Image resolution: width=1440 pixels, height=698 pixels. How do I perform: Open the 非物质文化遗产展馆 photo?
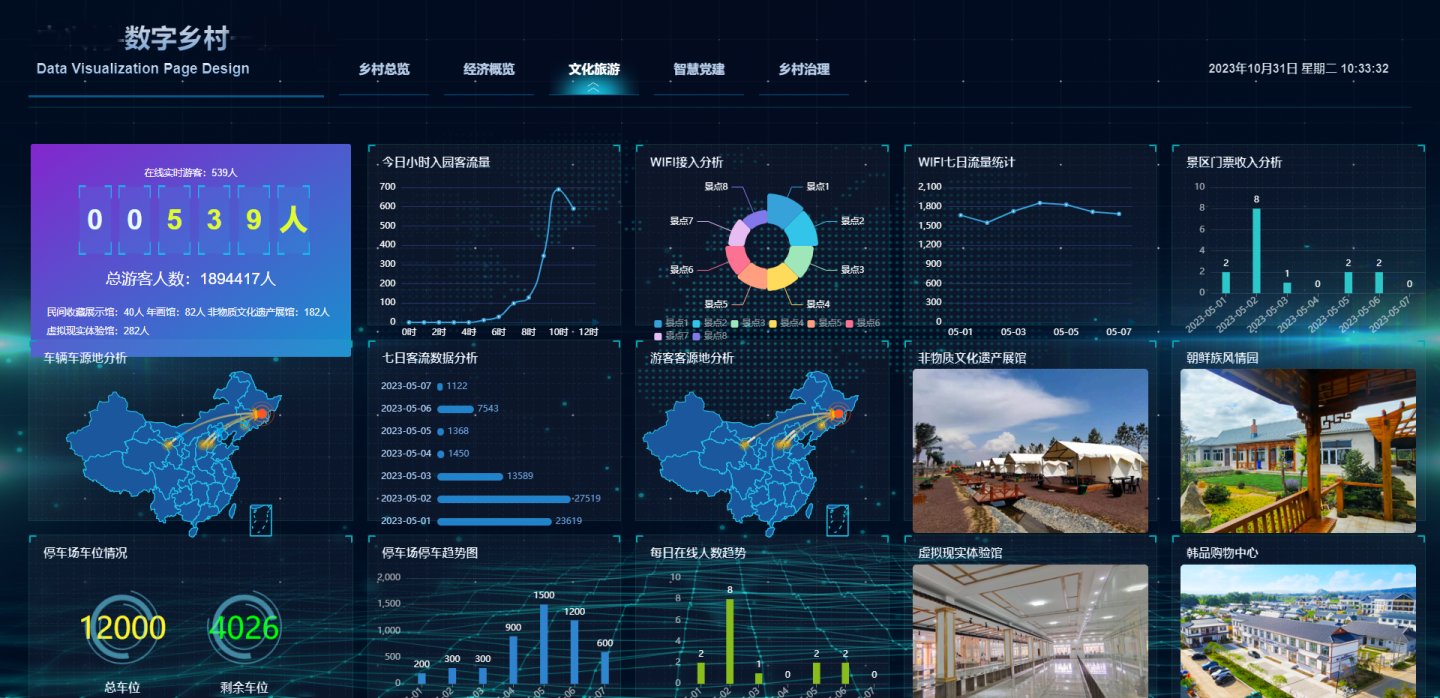[1030, 450]
